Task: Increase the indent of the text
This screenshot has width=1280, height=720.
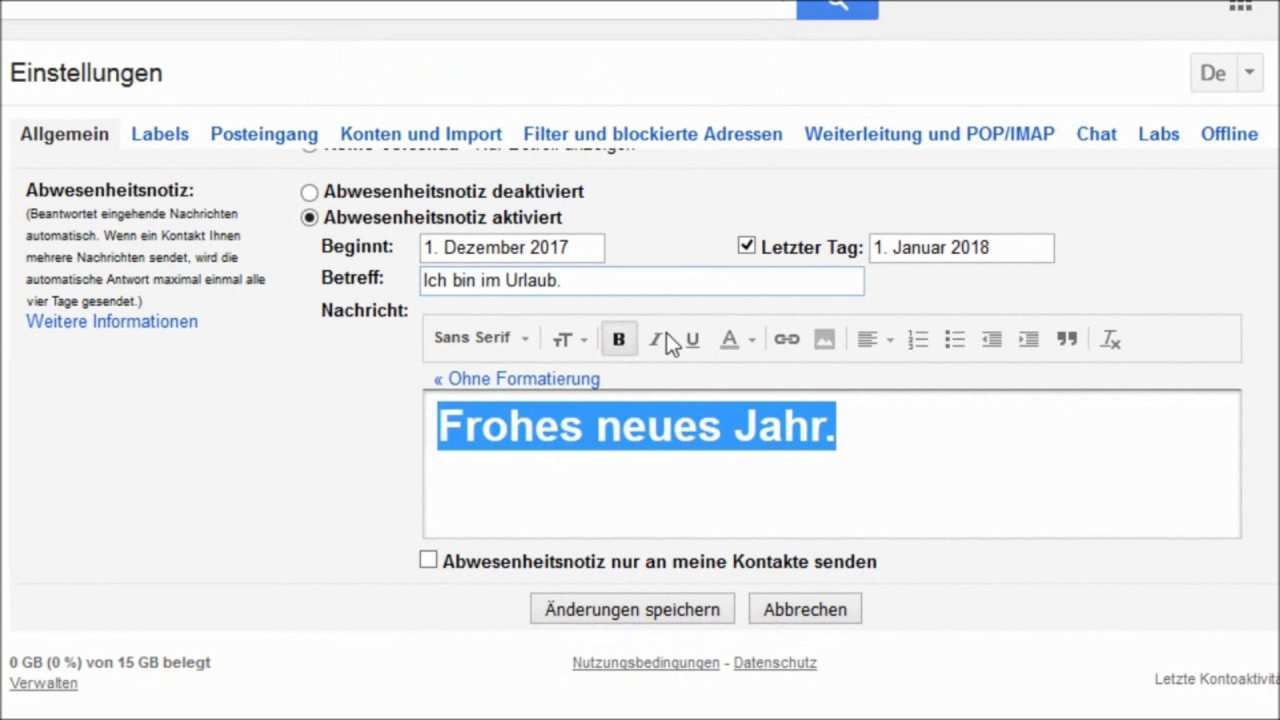Action: tap(1029, 340)
